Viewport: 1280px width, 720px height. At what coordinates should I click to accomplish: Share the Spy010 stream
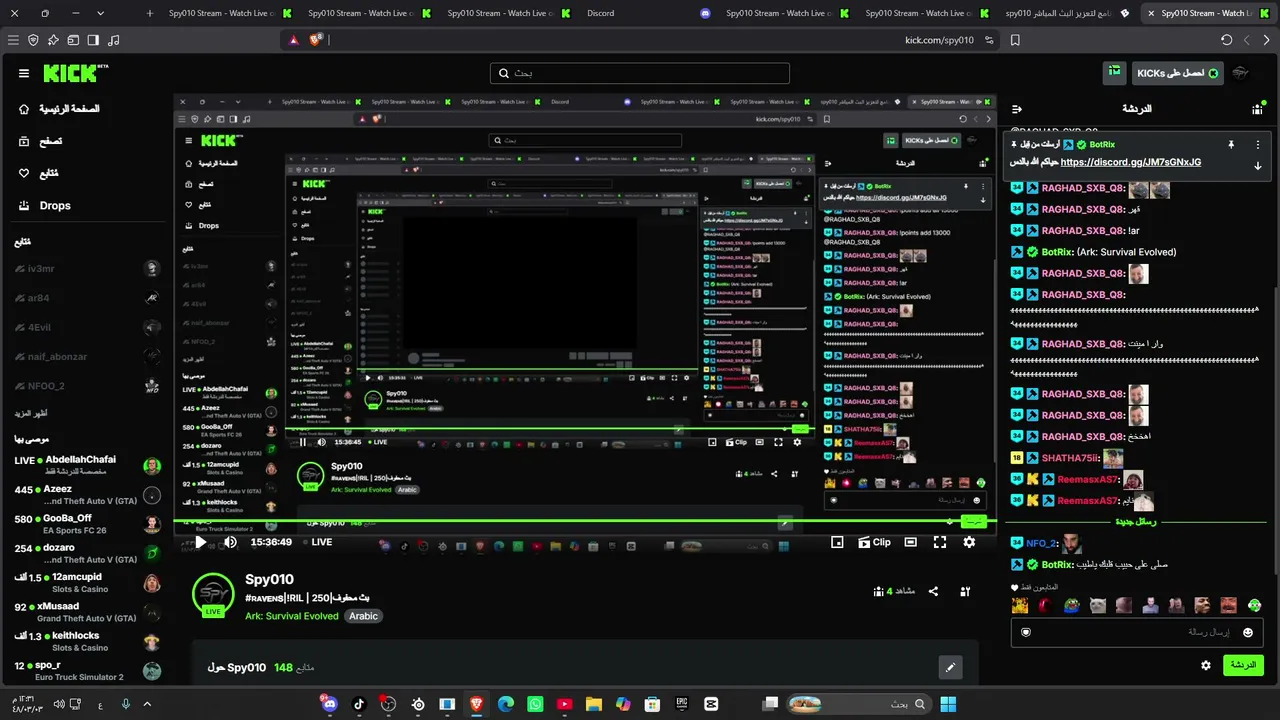933,591
